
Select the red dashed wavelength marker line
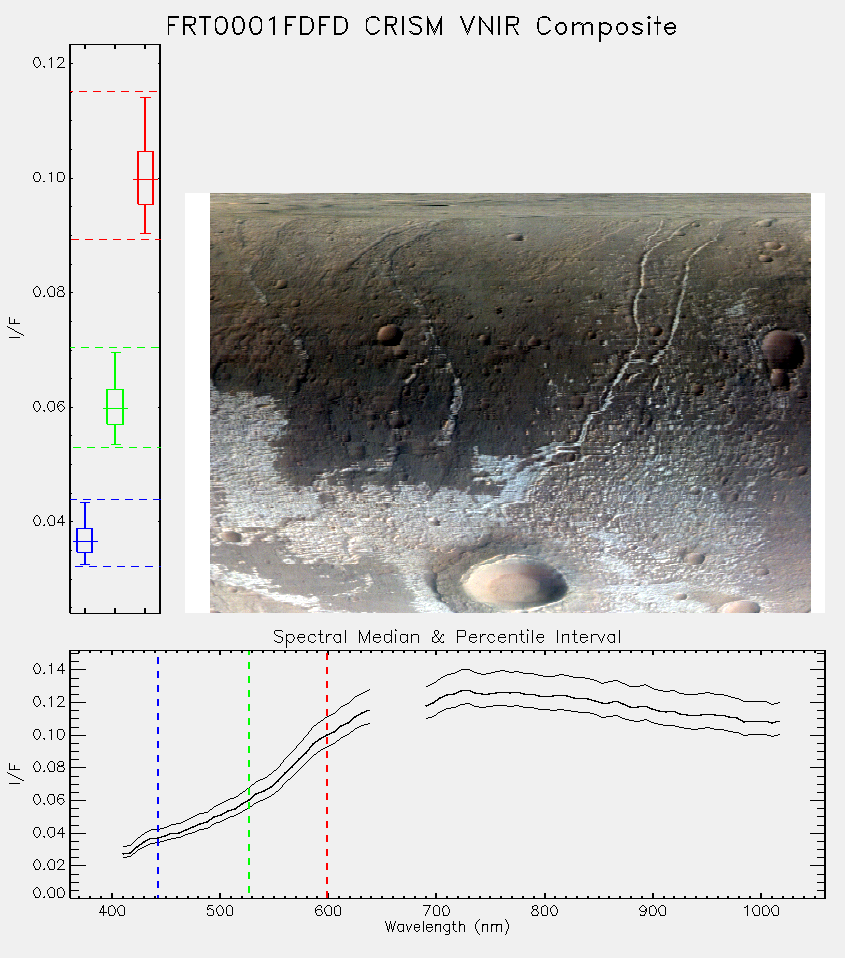point(327,775)
